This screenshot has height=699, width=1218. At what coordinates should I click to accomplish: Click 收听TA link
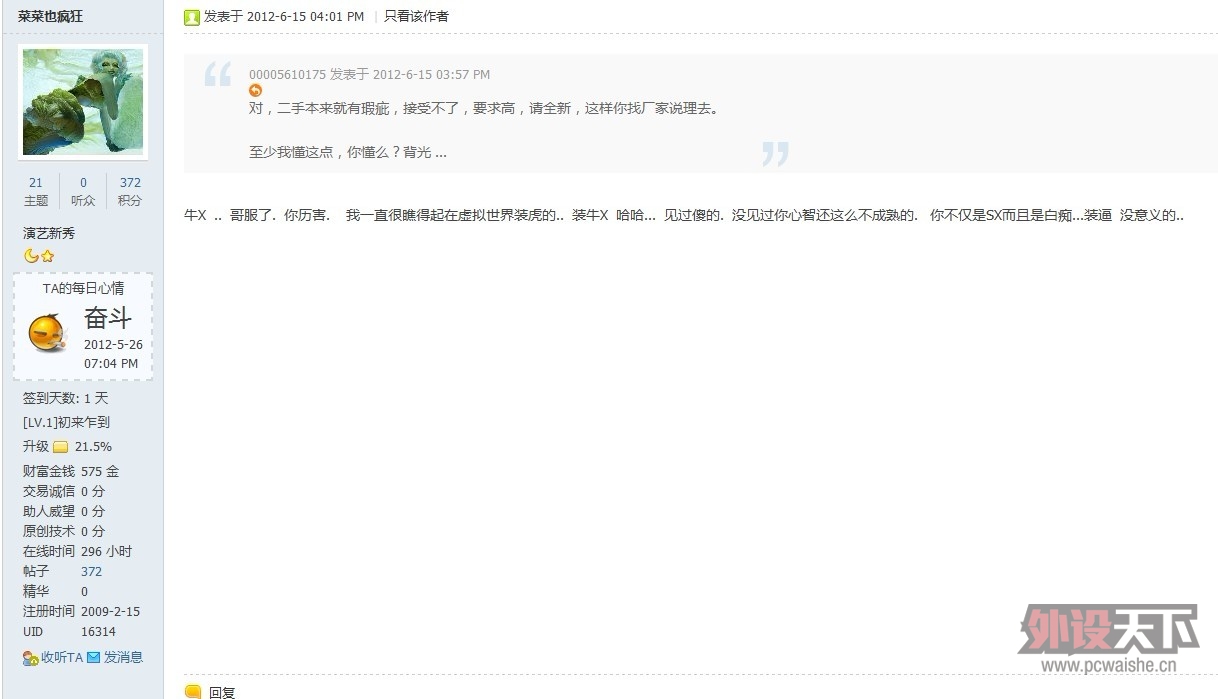coord(62,657)
